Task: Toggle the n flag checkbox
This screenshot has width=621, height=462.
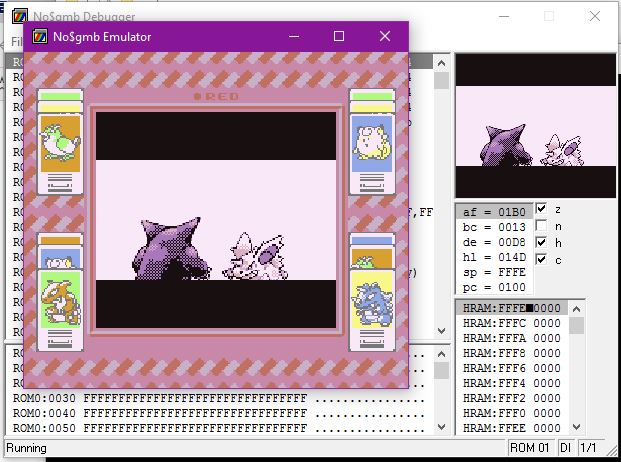Action: 541,226
